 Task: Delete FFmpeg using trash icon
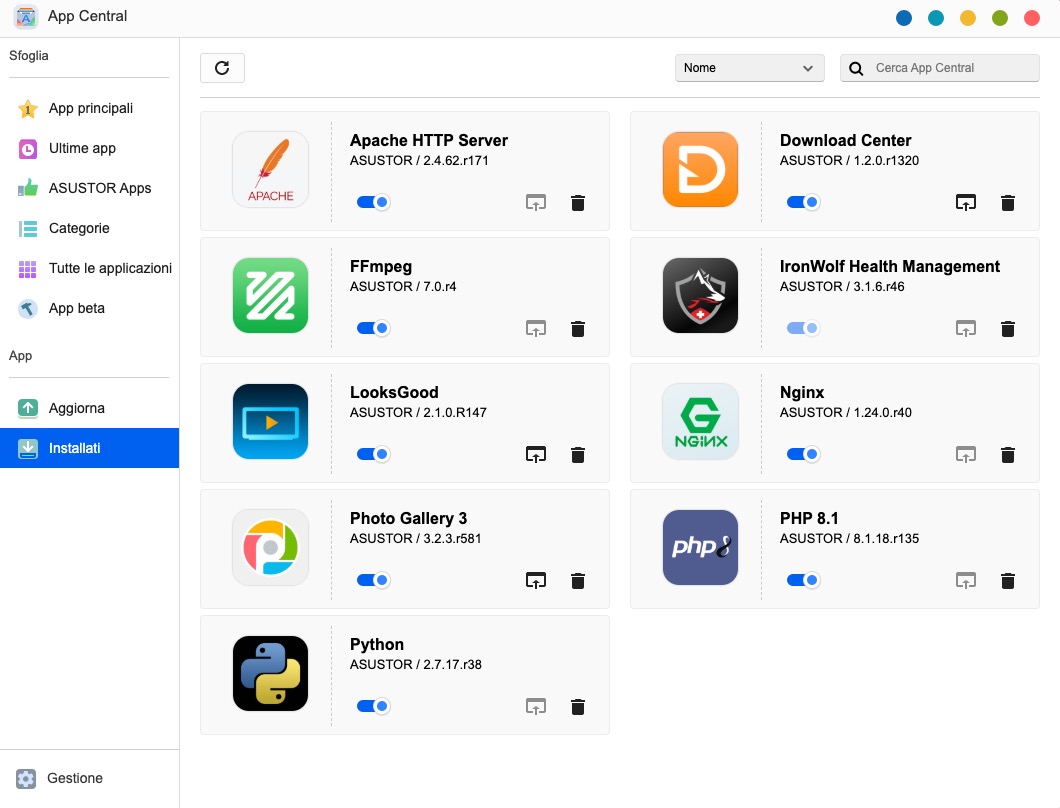coord(578,329)
